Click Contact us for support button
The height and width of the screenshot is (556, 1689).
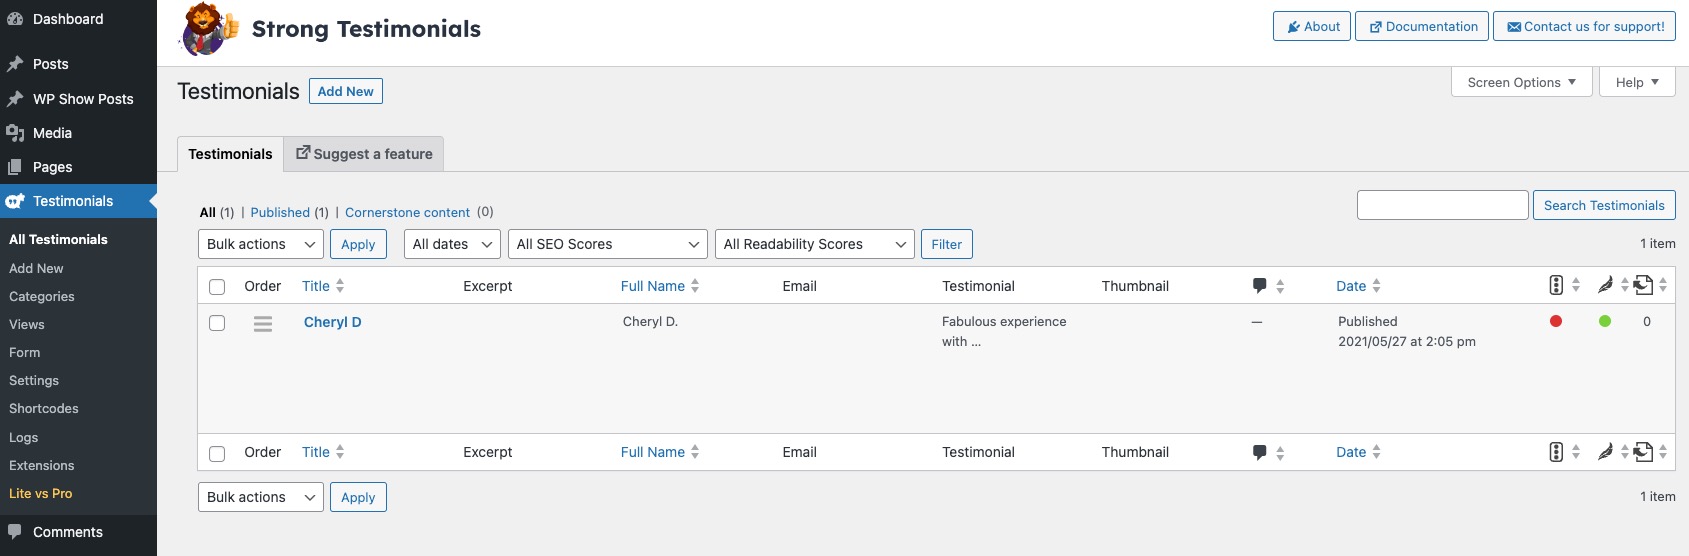click(1584, 27)
